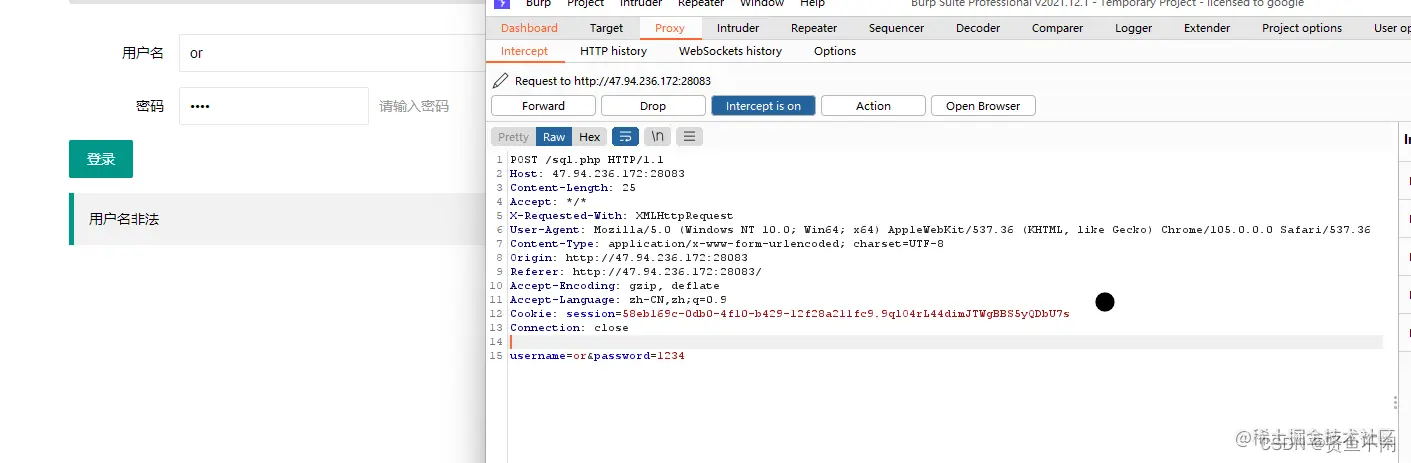This screenshot has width=1411, height=463.
Task: Open the Repeater tab
Action: point(814,28)
